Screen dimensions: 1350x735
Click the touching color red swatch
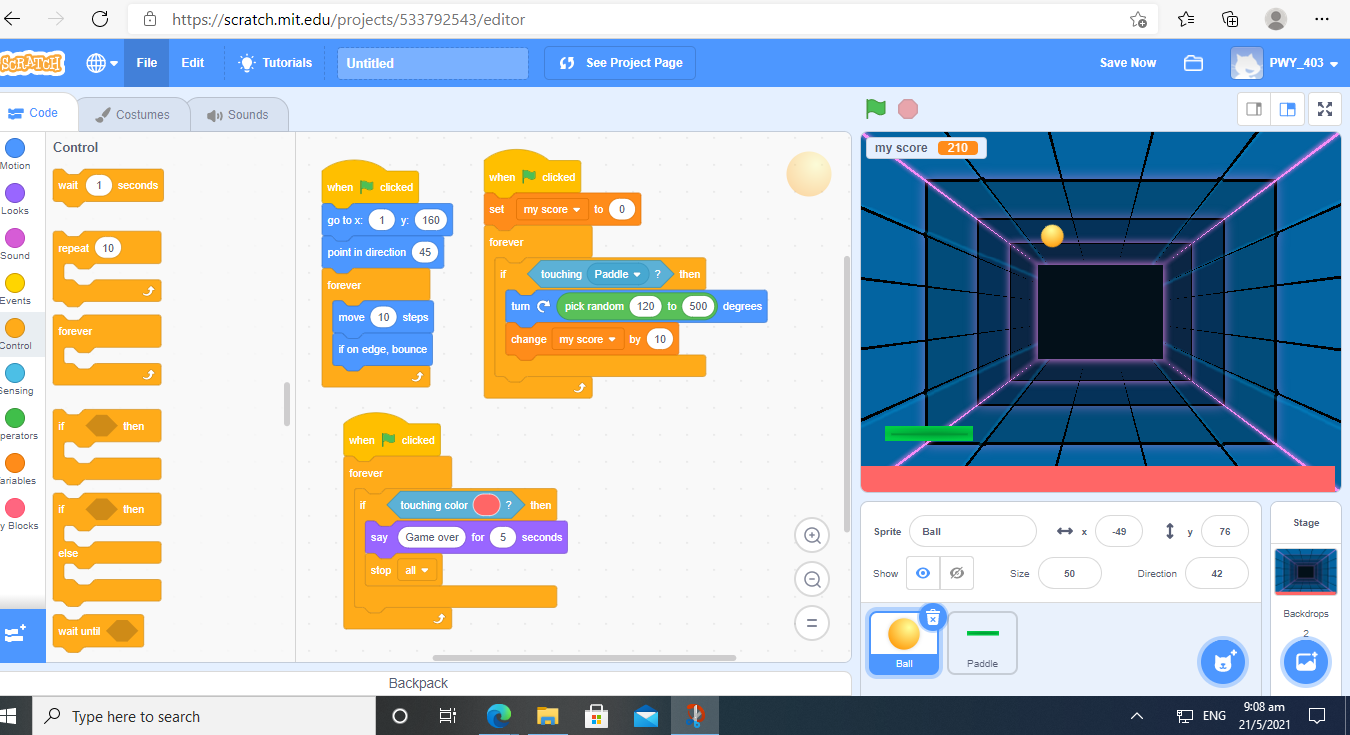486,505
